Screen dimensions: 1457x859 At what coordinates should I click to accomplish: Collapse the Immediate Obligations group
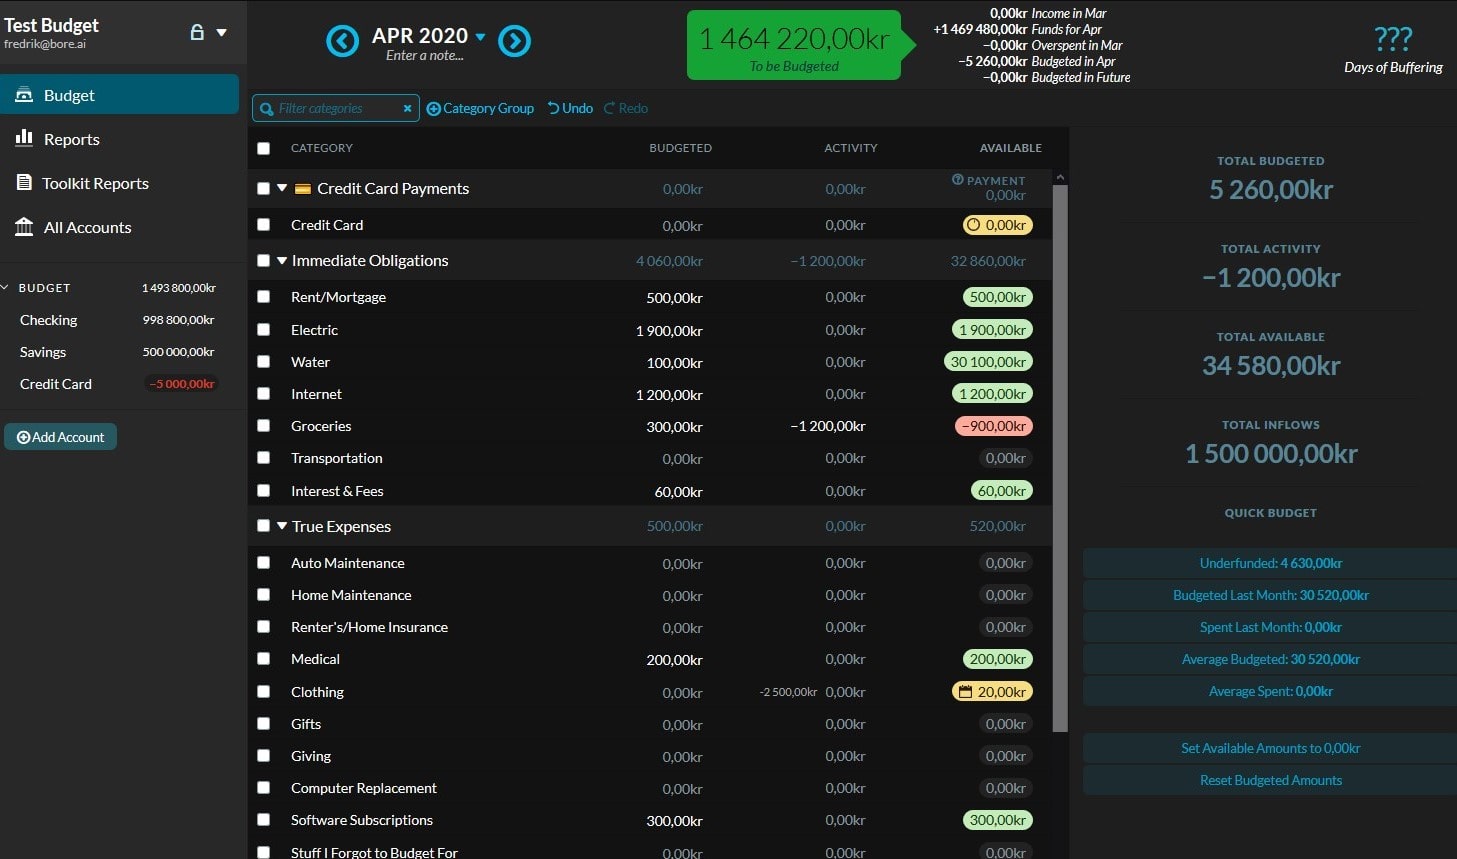click(x=282, y=261)
